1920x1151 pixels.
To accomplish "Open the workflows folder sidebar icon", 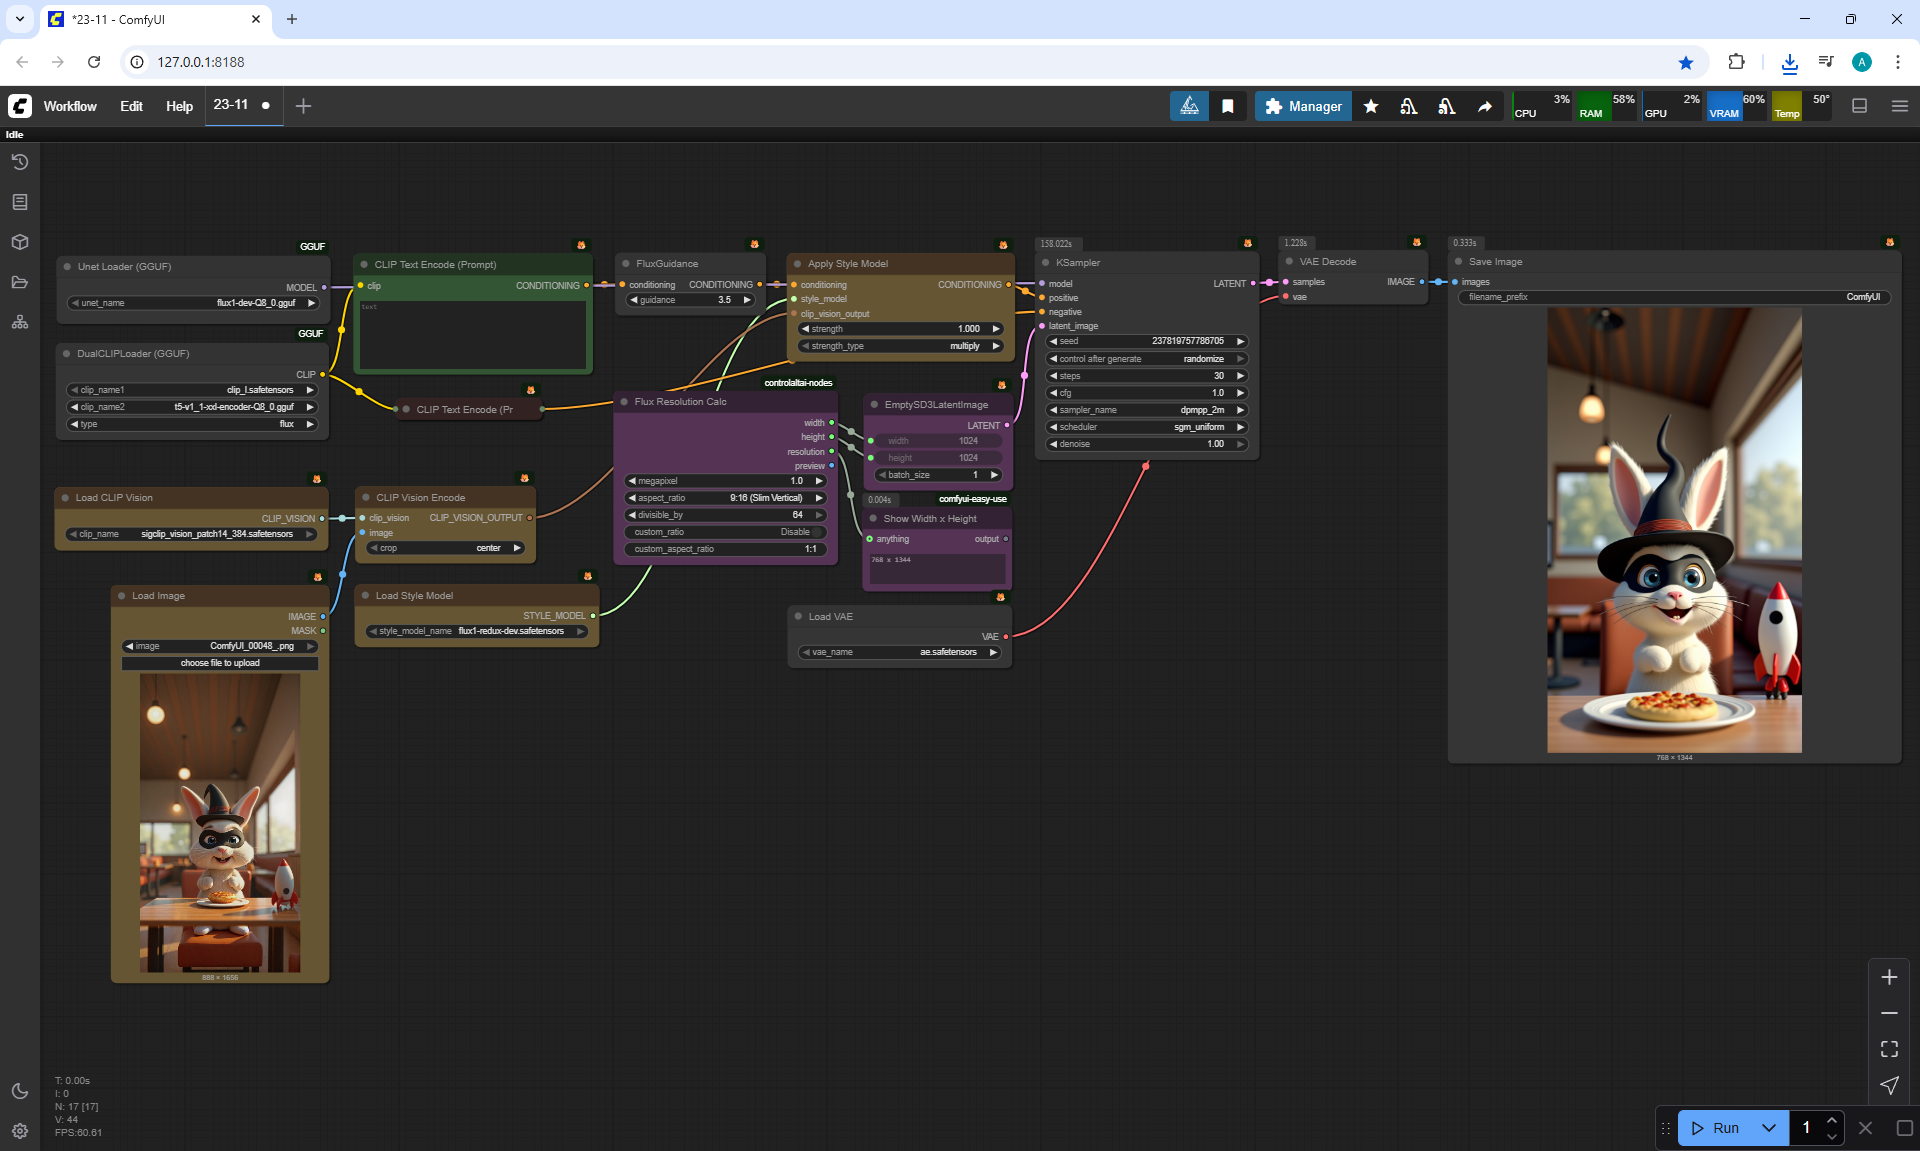I will 20,282.
